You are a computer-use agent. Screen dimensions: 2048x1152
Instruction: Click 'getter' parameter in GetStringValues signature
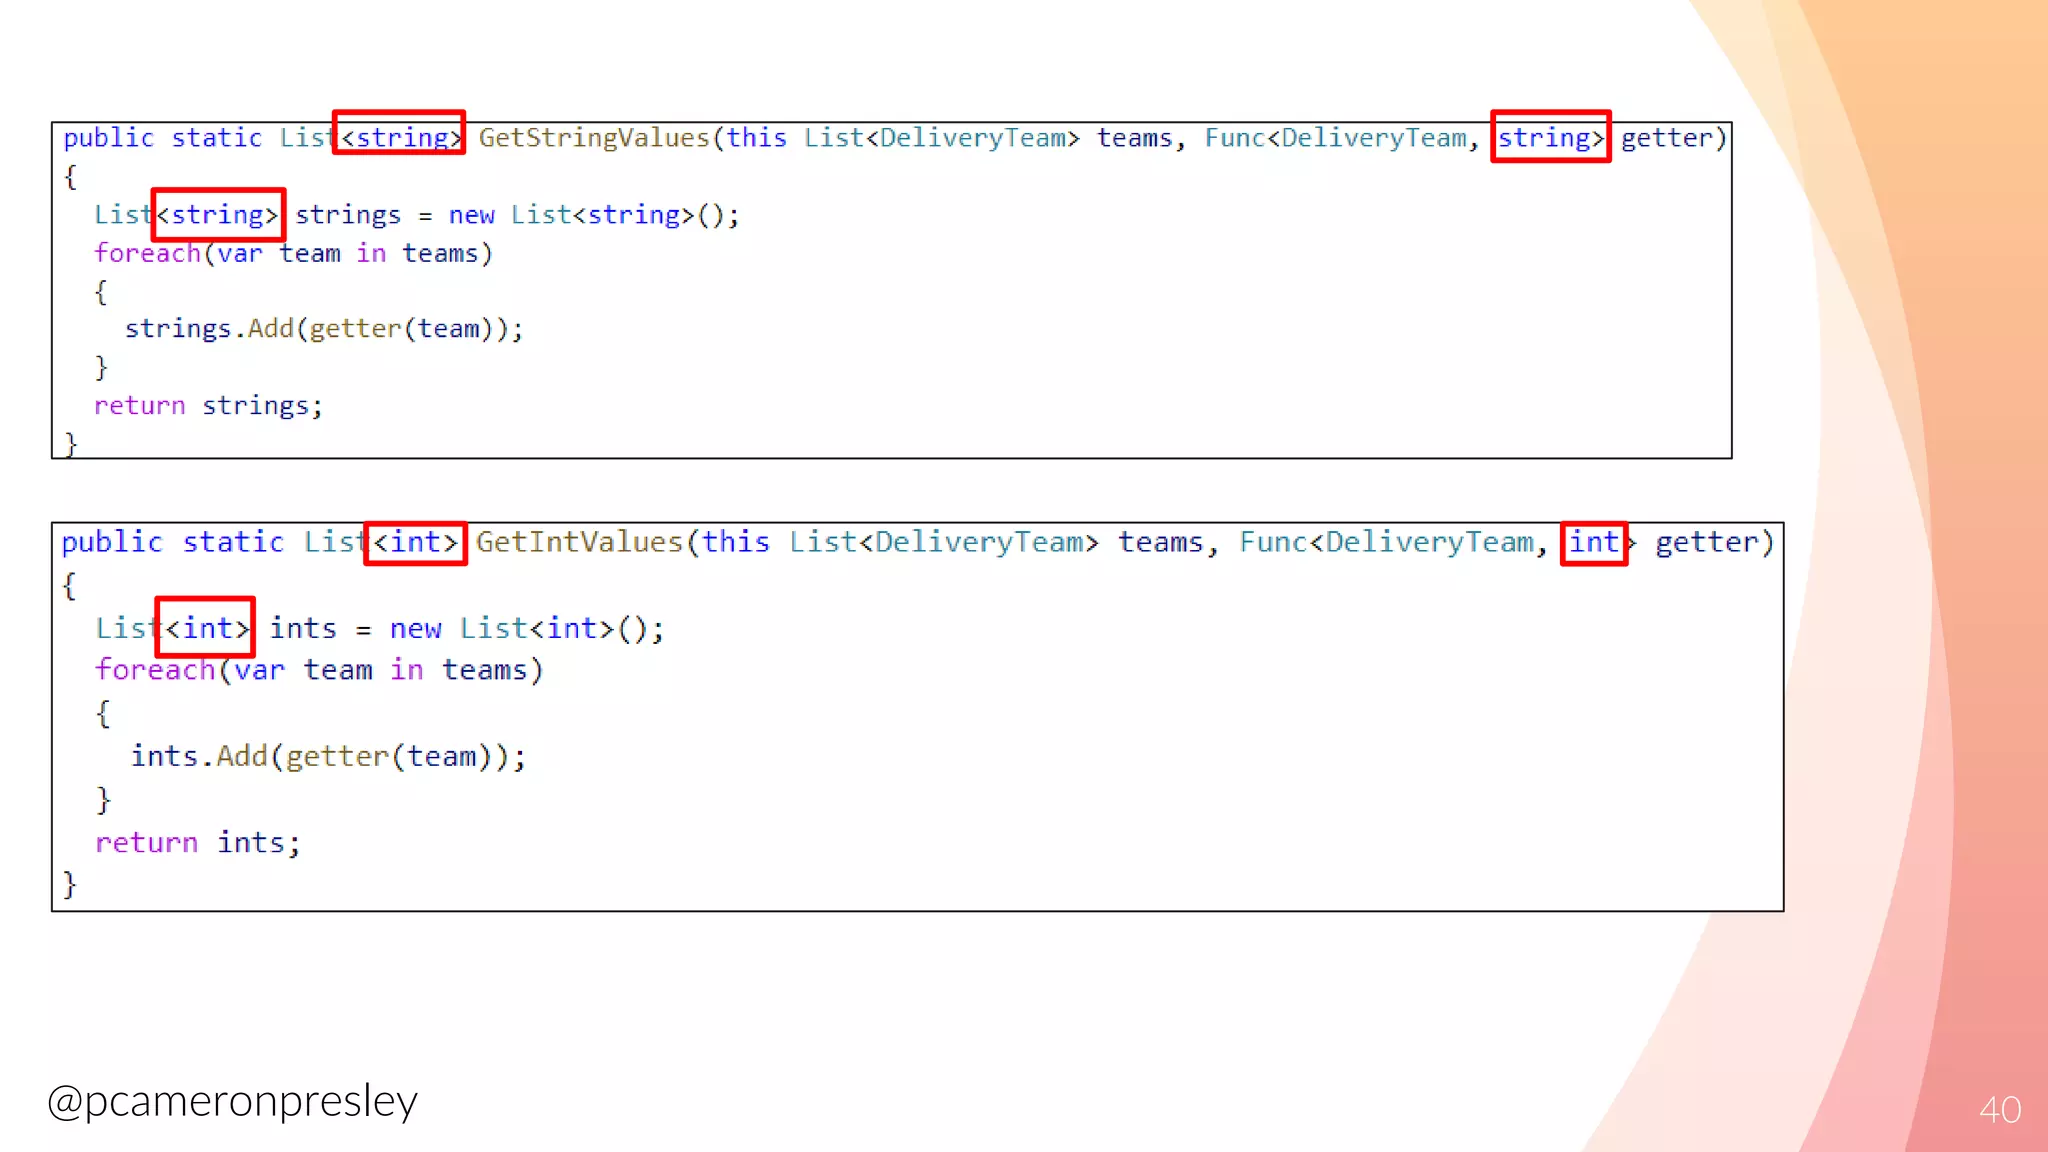click(1666, 138)
